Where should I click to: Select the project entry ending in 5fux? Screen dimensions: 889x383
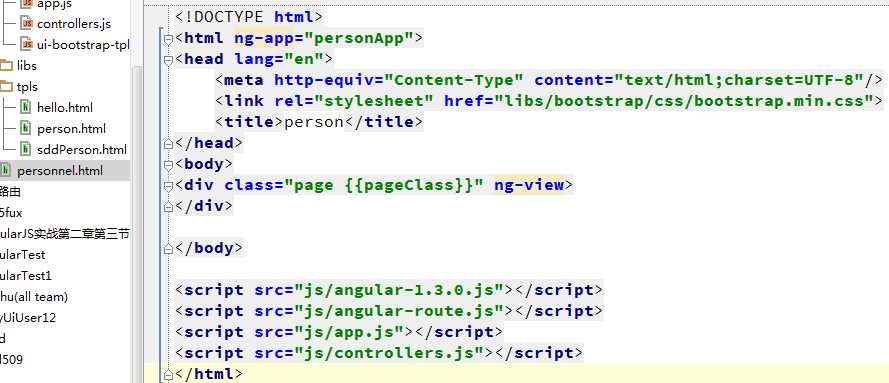click(x=11, y=212)
